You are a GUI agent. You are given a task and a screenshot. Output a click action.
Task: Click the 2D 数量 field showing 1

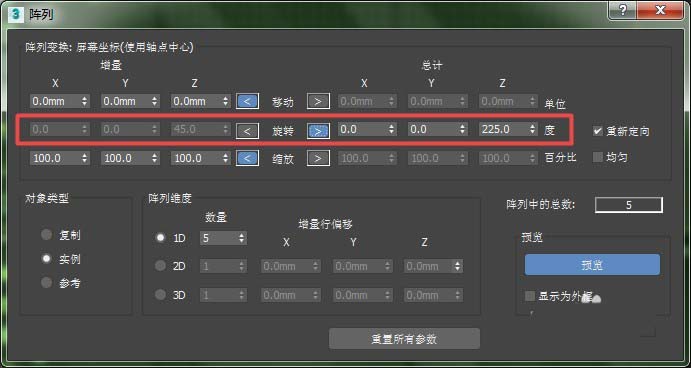coord(223,266)
